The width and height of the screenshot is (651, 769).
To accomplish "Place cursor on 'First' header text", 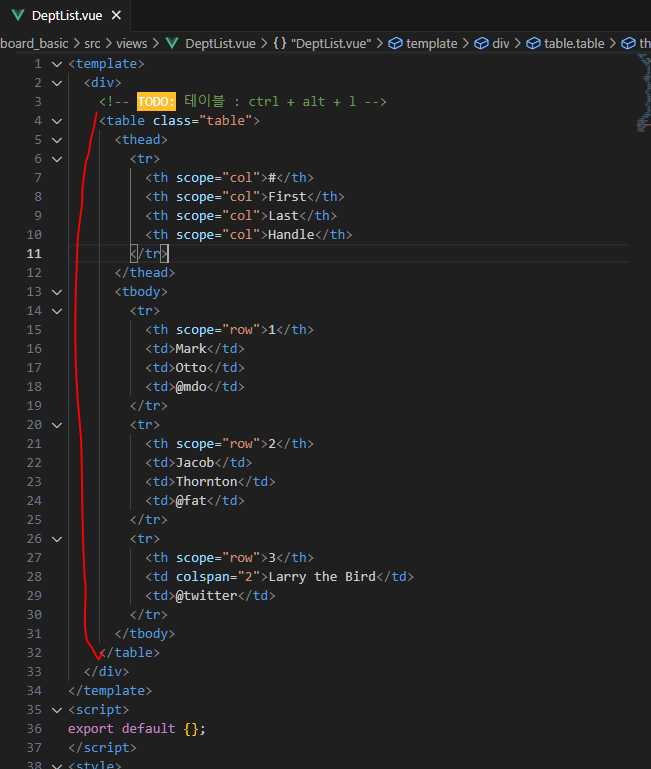I will (287, 197).
